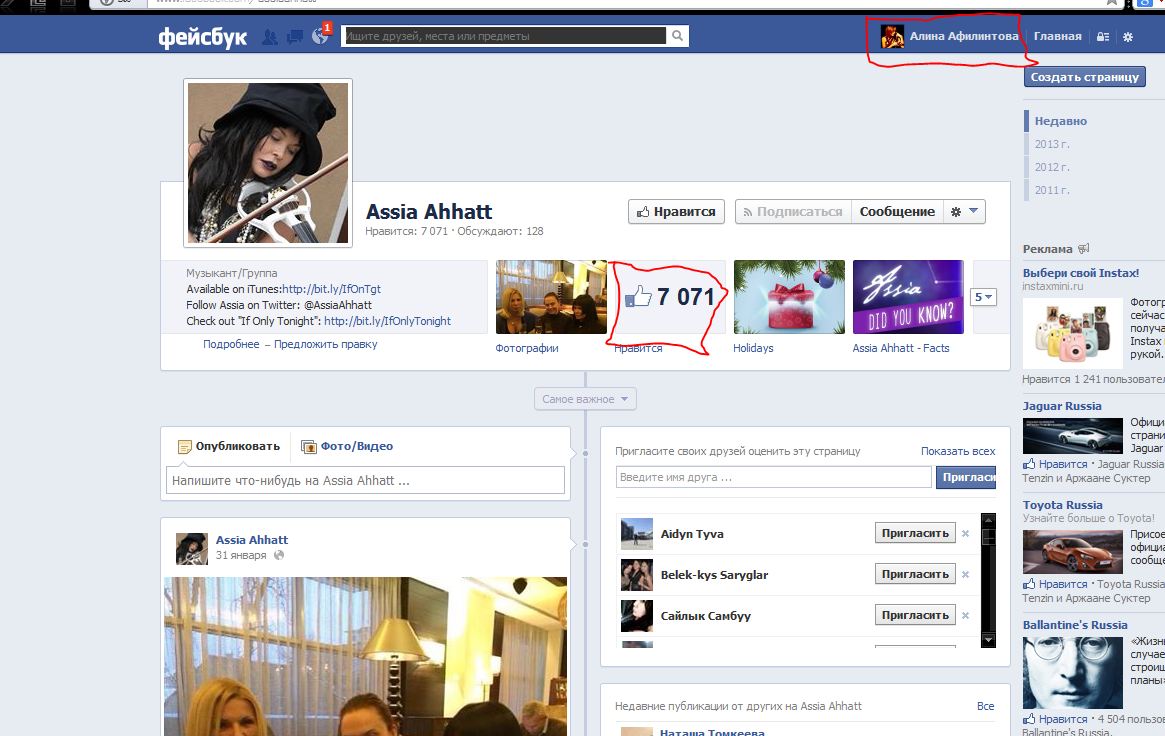Open the bit.ly/IfOnTgt iTunes link

coord(331,289)
